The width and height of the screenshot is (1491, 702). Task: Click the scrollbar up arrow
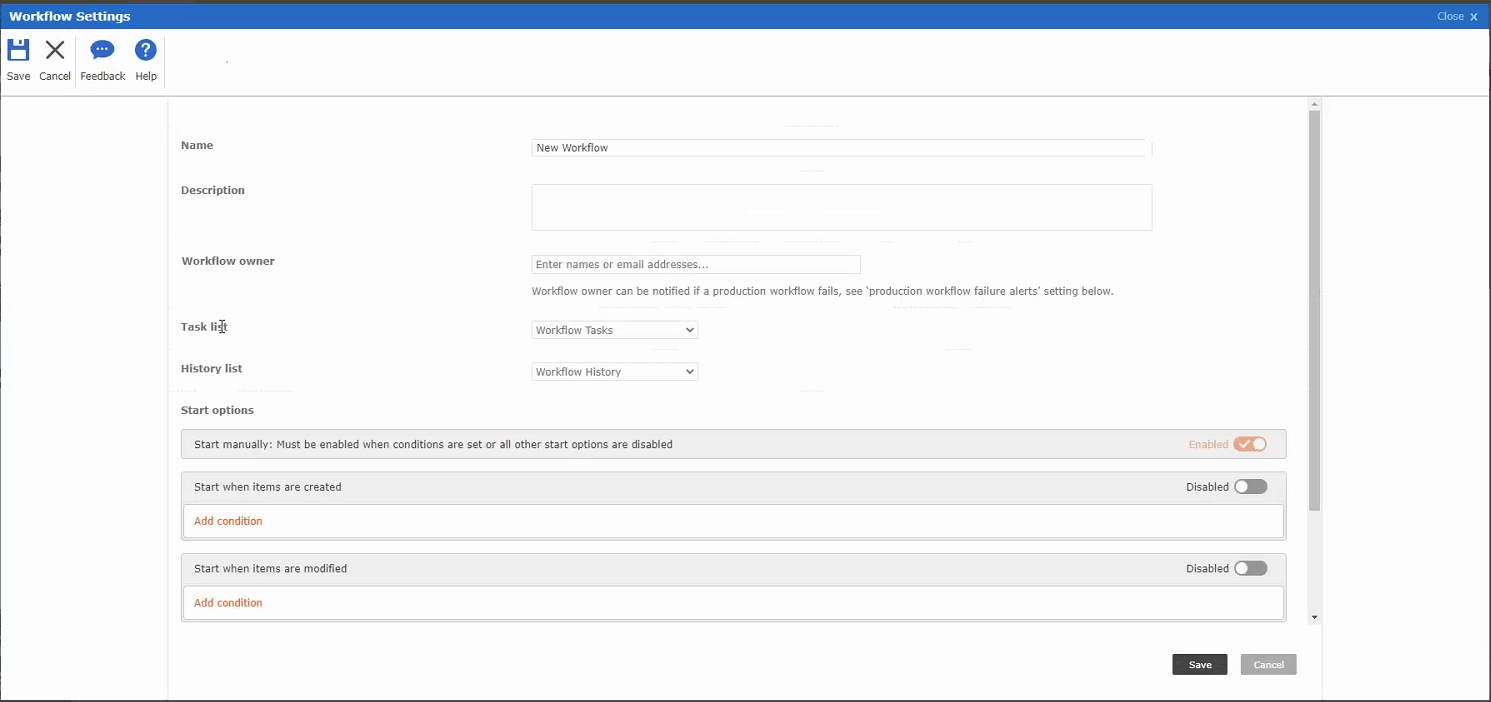click(x=1314, y=104)
